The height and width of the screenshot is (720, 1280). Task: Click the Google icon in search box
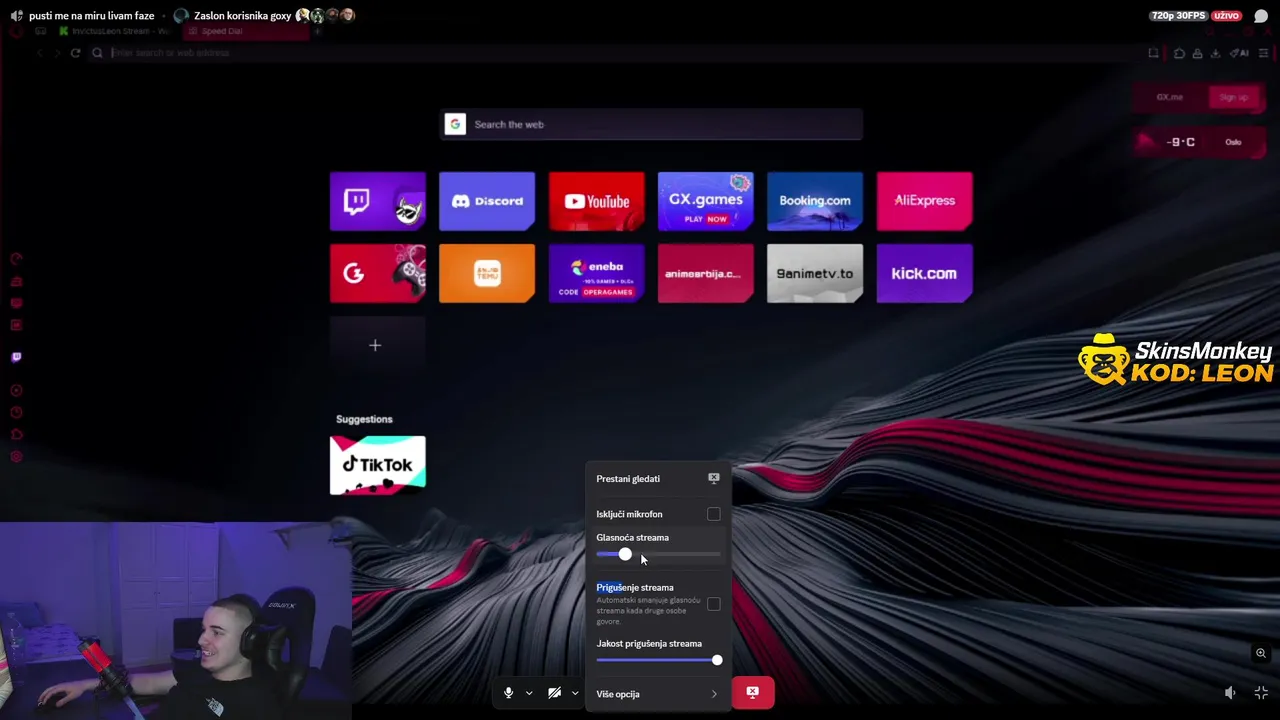click(x=455, y=124)
